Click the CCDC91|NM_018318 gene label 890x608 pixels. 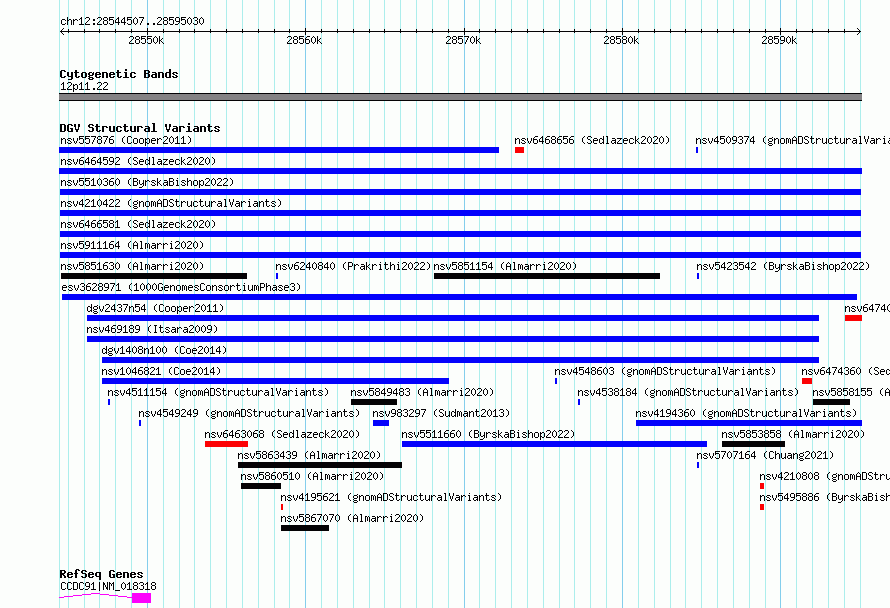(x=108, y=586)
